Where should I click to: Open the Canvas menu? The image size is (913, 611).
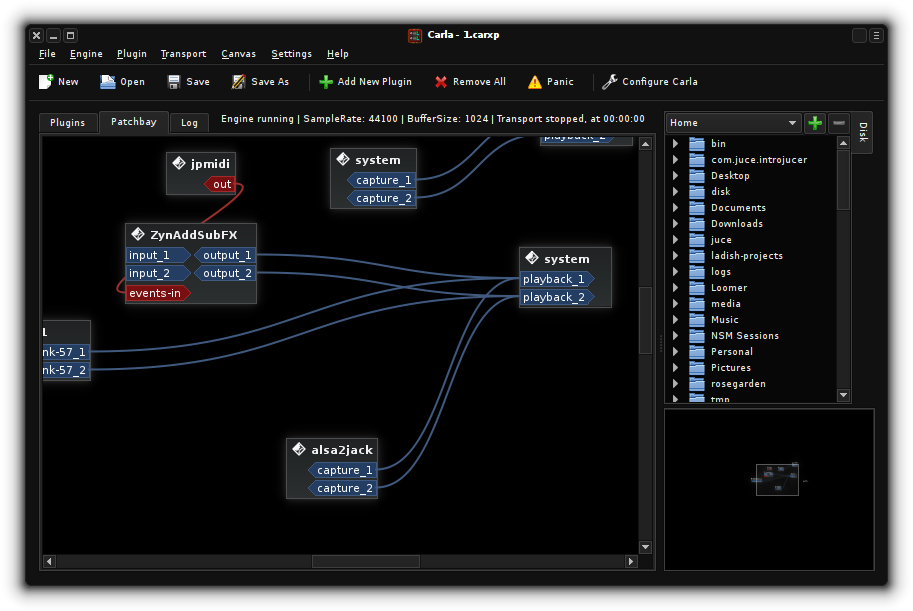coord(238,54)
